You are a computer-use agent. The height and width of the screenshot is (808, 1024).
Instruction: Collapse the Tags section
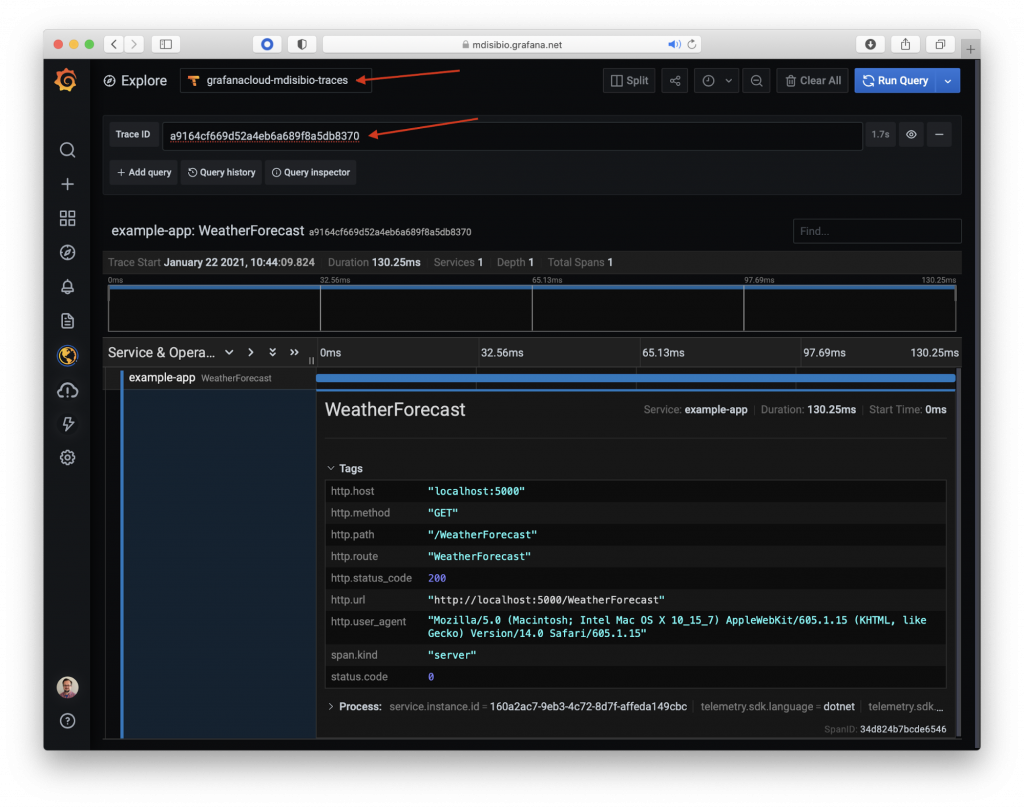(x=345, y=468)
